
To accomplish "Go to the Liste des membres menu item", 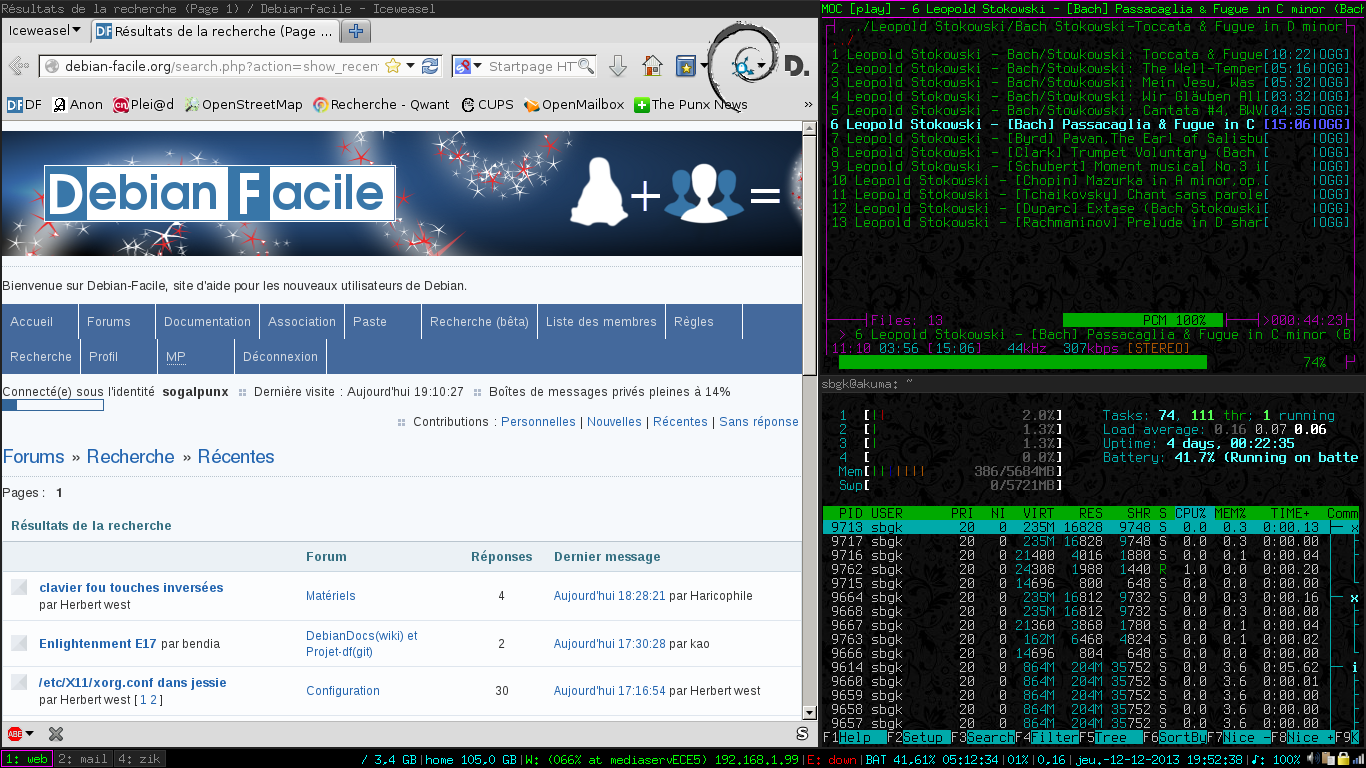I will pos(601,322).
